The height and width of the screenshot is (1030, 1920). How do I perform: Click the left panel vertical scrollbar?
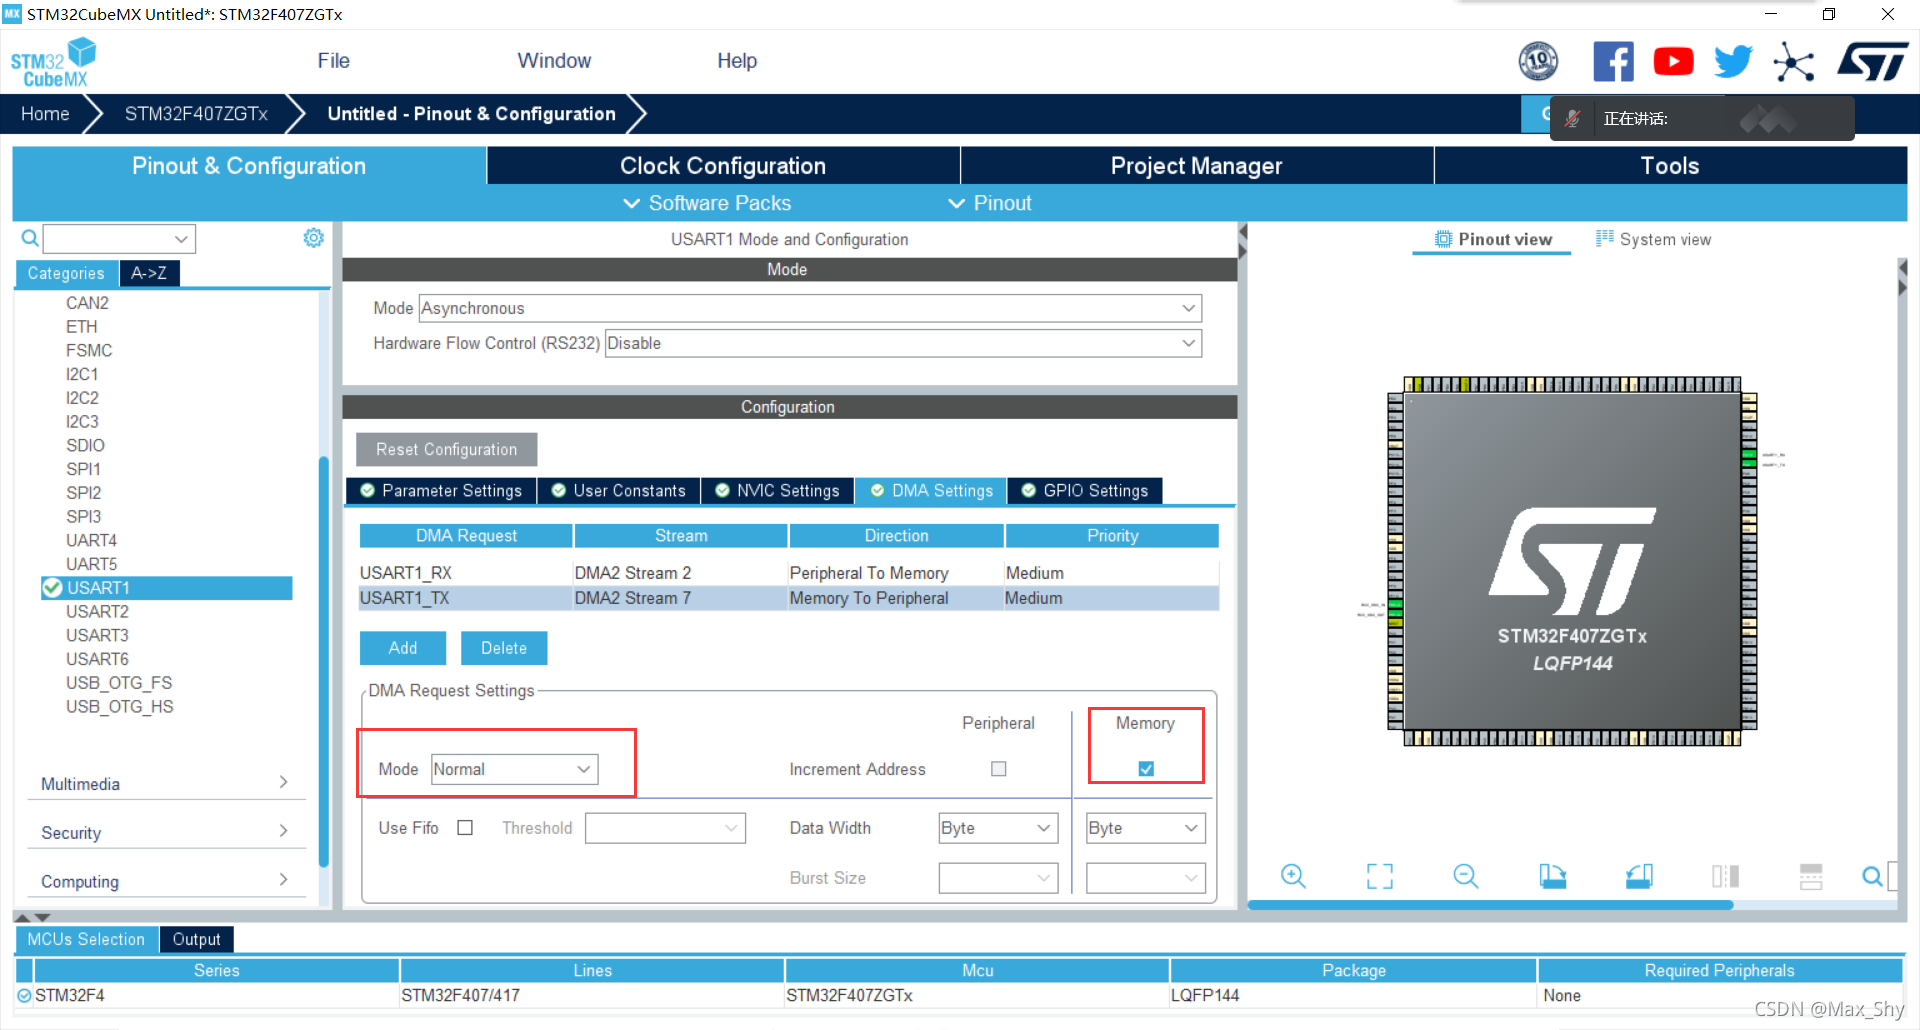(323, 661)
